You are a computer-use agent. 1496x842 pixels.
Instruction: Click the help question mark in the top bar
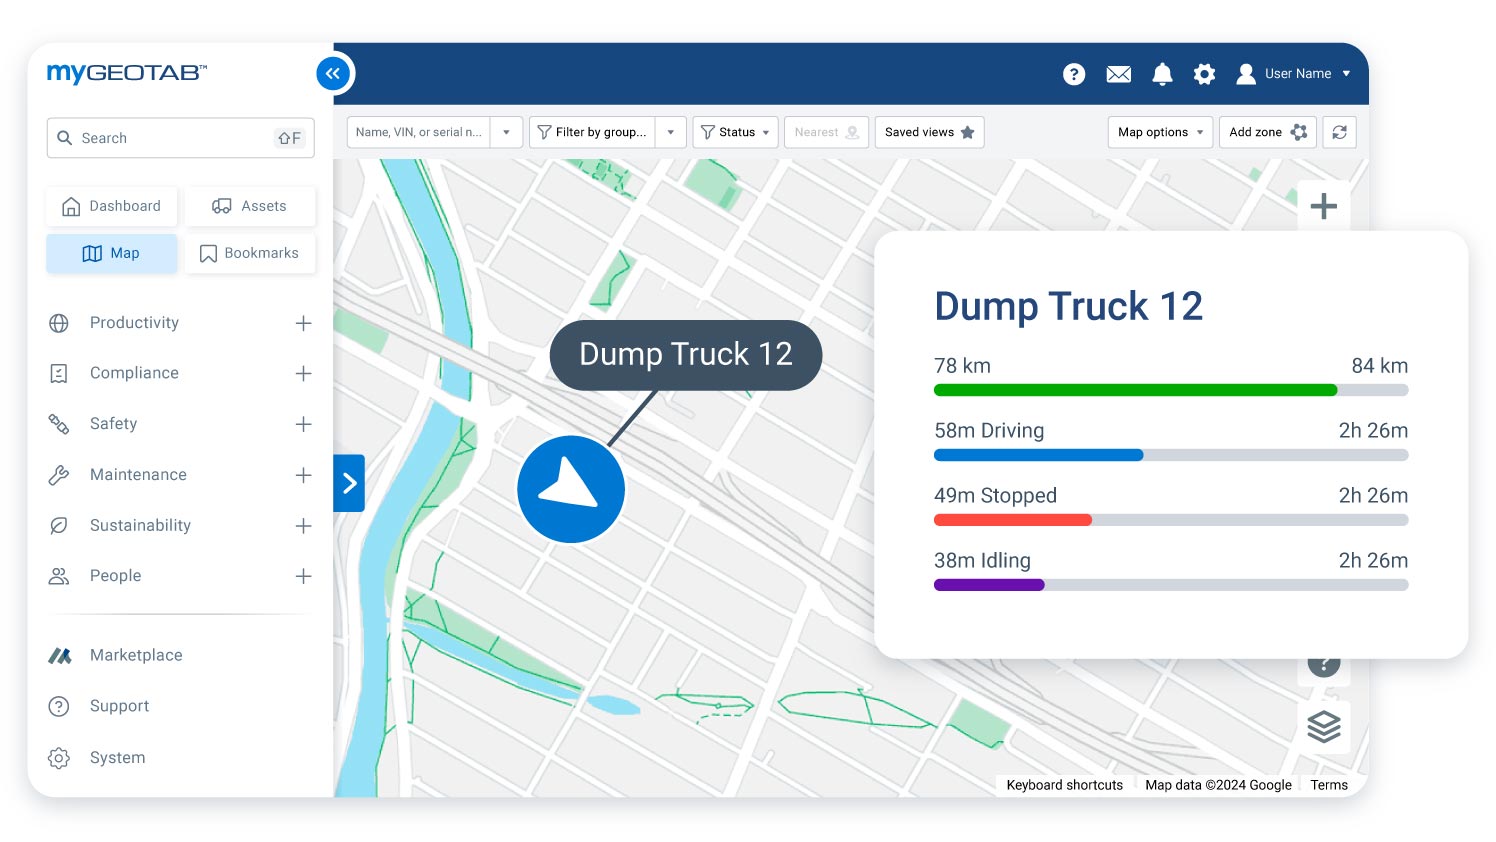click(1074, 74)
